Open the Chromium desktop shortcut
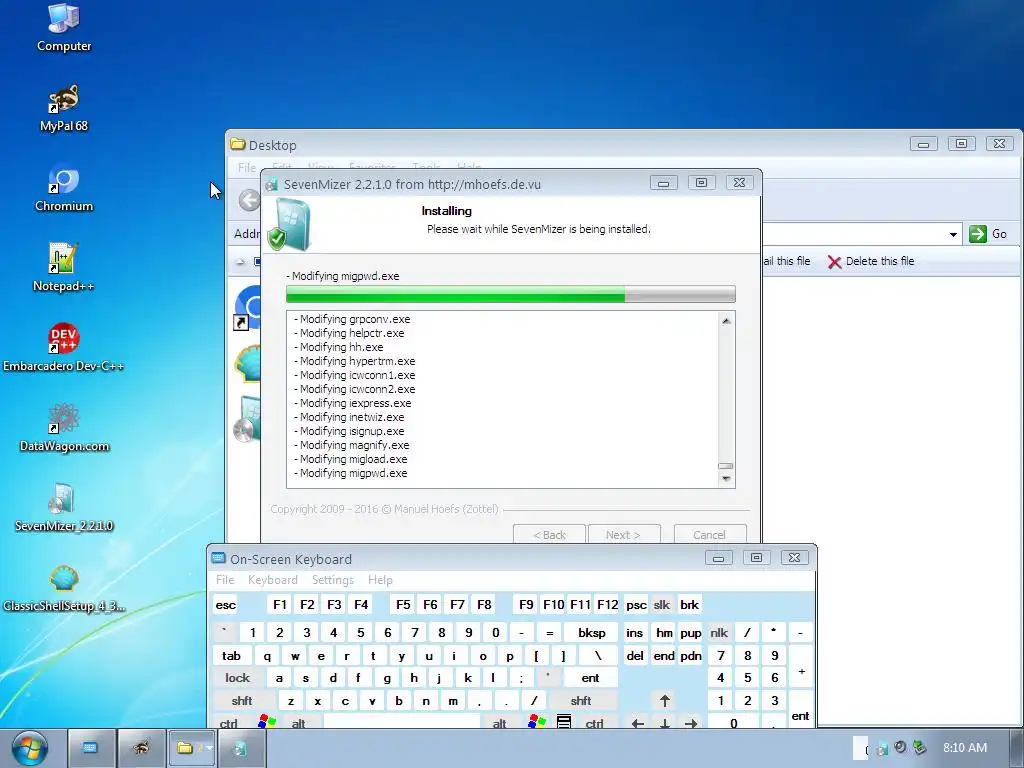 pos(63,188)
